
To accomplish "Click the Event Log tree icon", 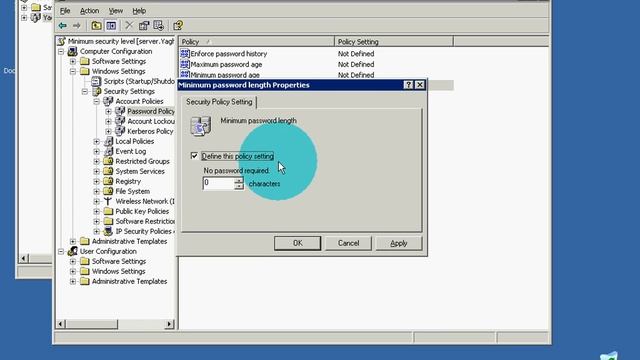I will (108, 151).
